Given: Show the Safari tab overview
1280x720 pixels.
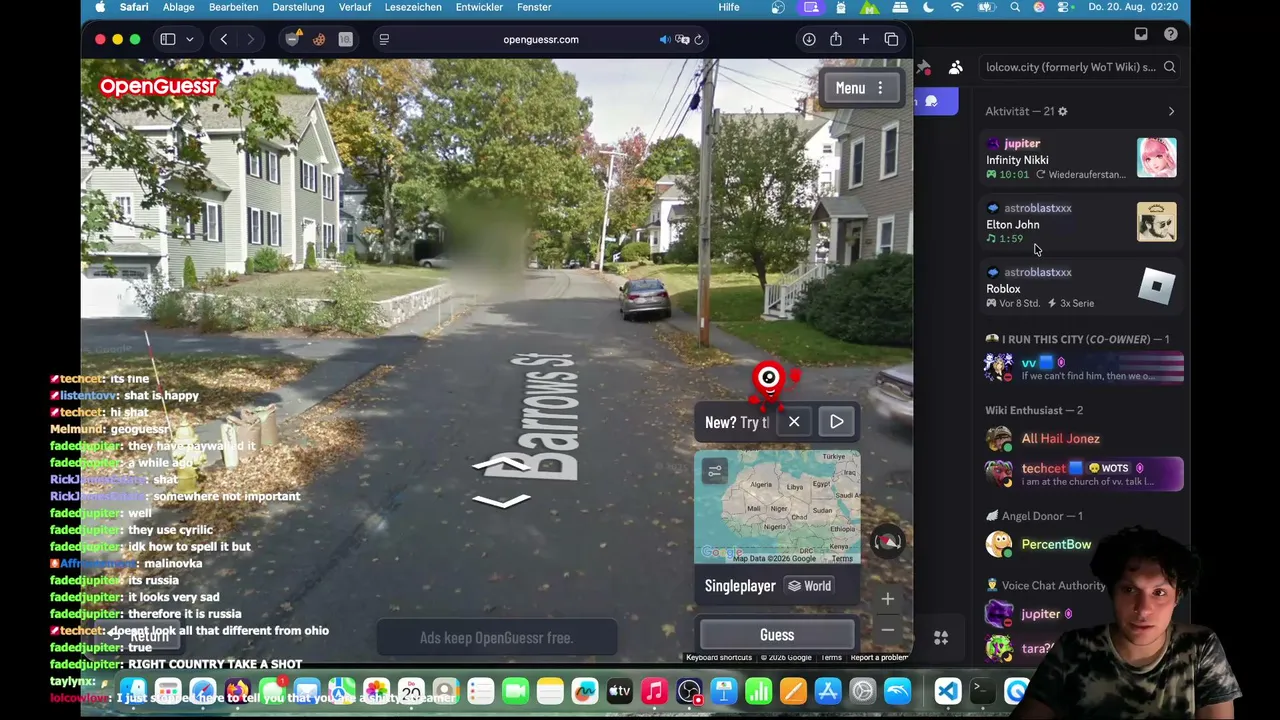Looking at the screenshot, I should coord(891,39).
